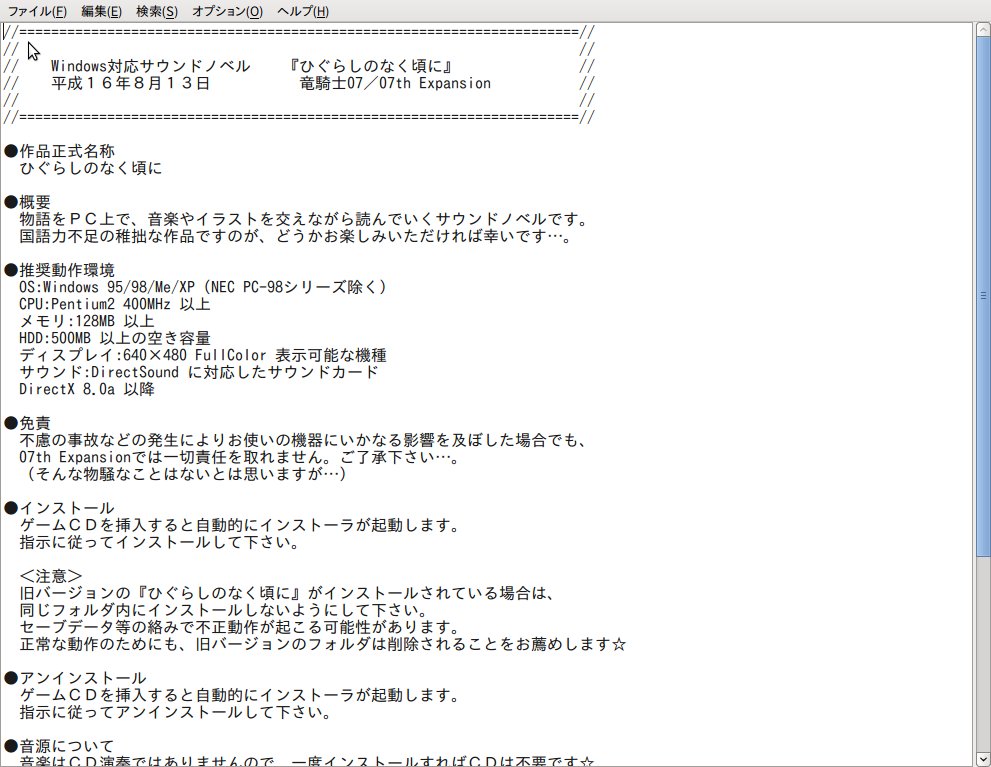Click ひぐらしのなく頃に under 作品正式名称
Viewport: 991px width, 767px height.
click(91, 168)
